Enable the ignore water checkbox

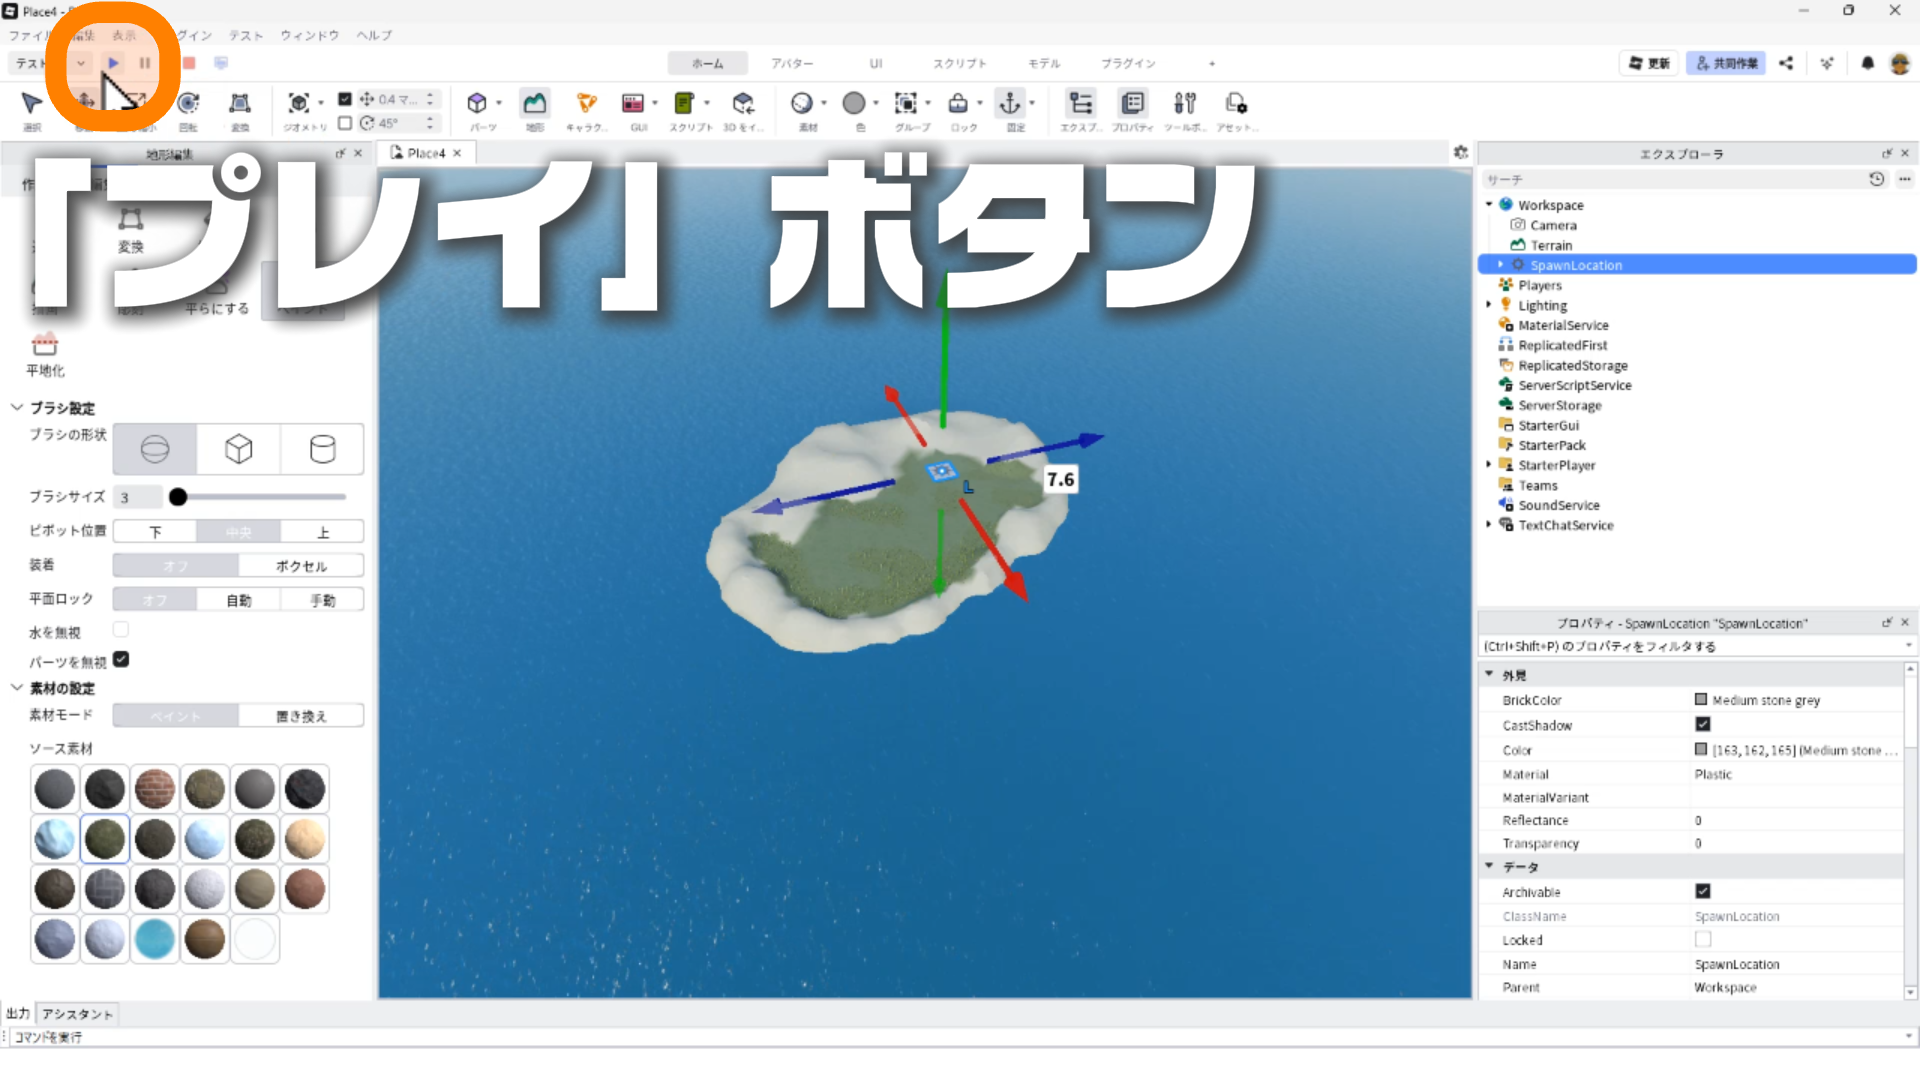coord(121,630)
